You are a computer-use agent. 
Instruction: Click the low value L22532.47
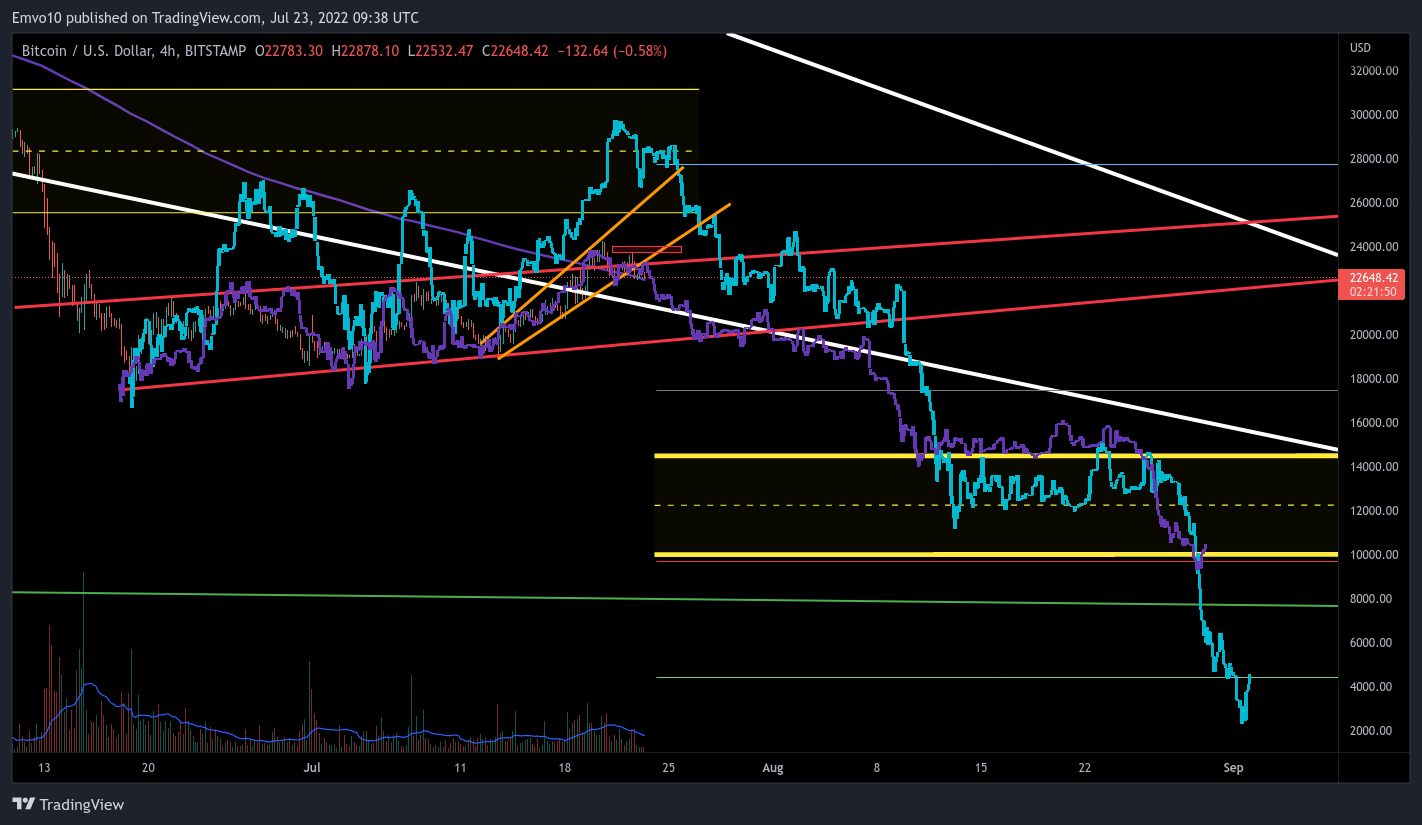point(441,50)
